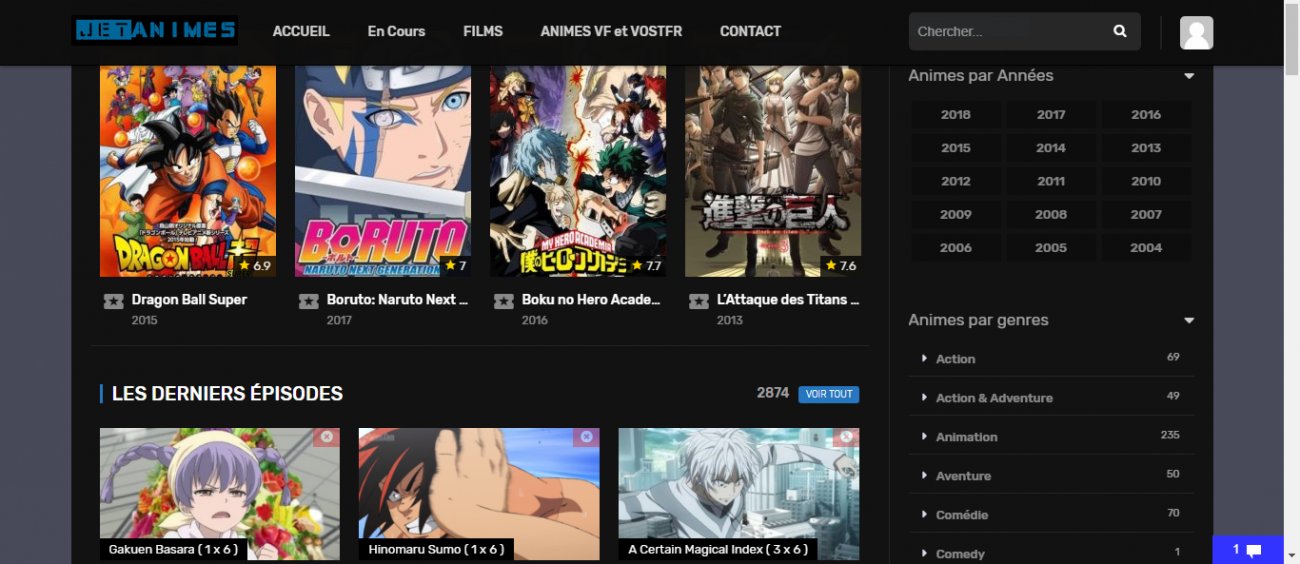
Task: Filter animes by year 2006
Action: [956, 248]
